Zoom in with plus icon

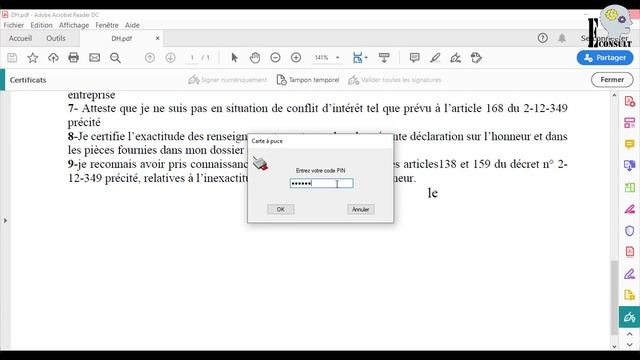pyautogui.click(x=296, y=58)
